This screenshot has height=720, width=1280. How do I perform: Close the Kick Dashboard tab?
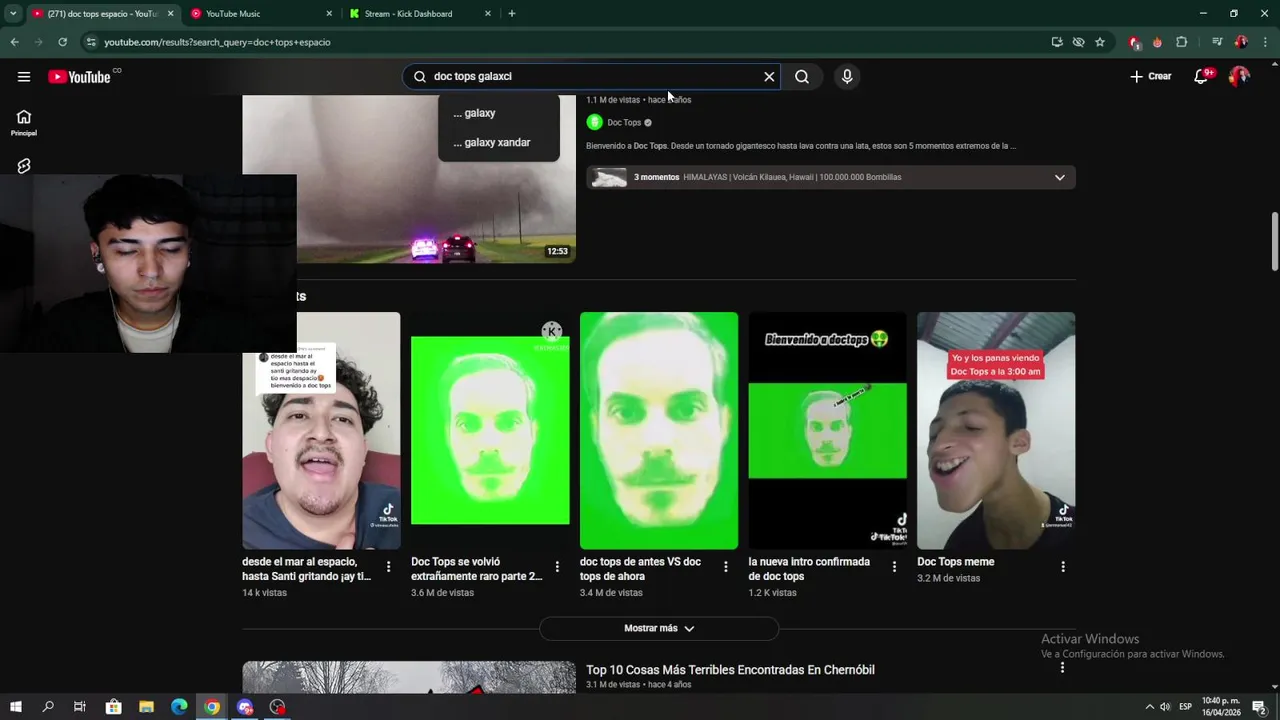click(x=488, y=14)
